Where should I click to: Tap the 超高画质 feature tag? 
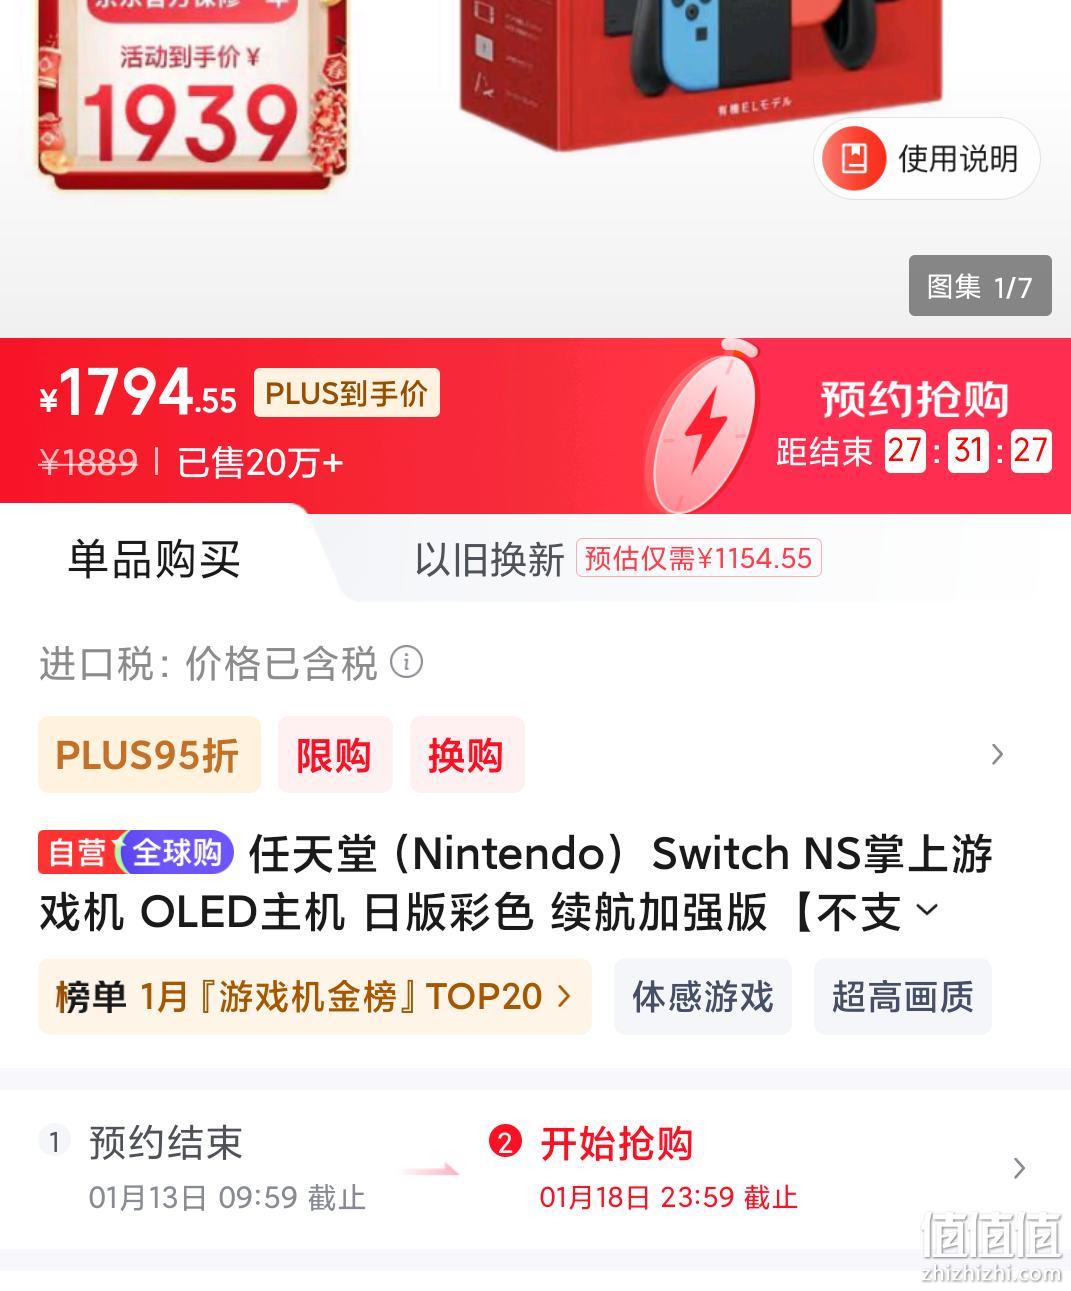point(903,996)
